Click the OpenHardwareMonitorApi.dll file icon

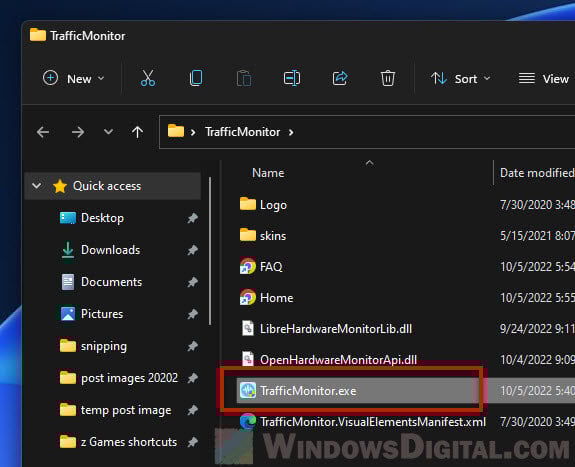[x=248, y=360]
